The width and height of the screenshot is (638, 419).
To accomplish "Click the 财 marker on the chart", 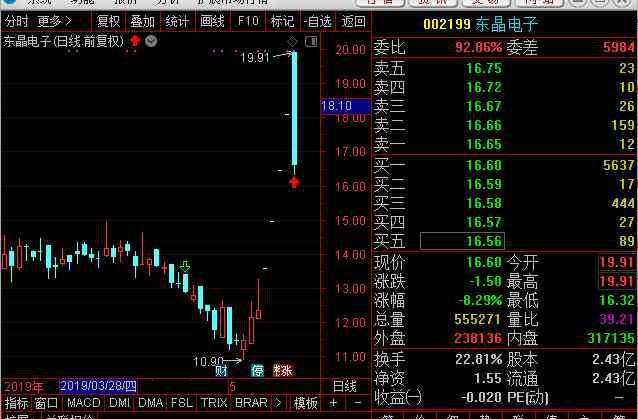I will point(221,370).
